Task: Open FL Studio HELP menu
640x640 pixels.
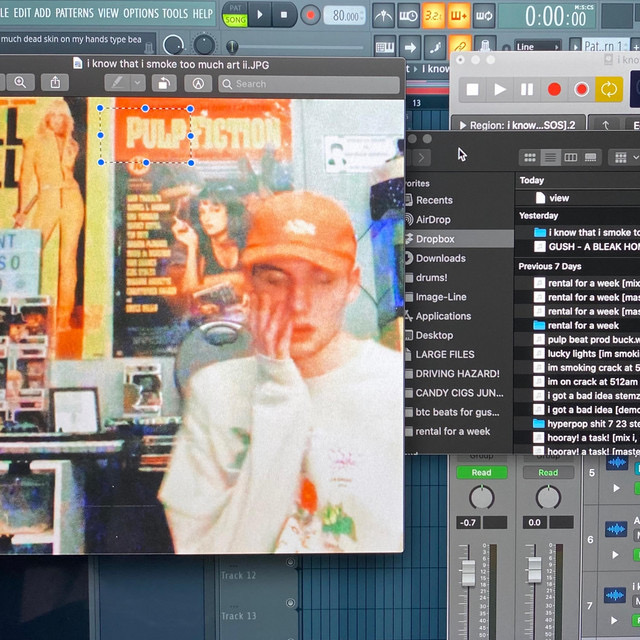Action: coord(202,13)
